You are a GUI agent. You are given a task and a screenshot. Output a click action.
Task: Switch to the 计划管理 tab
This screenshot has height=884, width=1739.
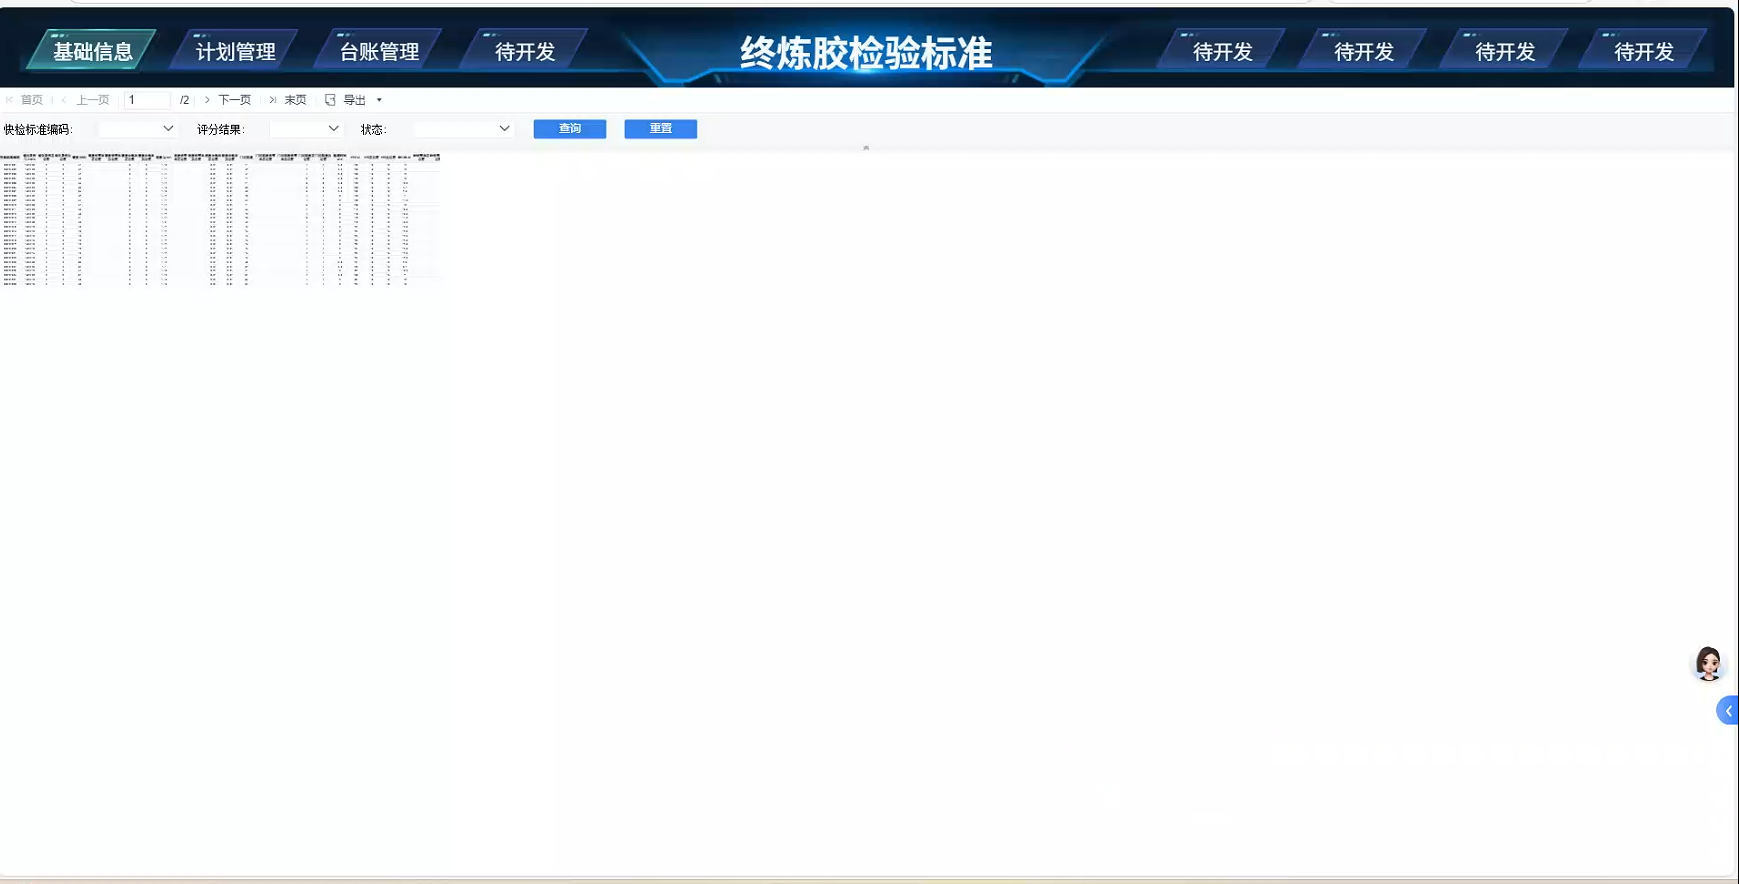(235, 51)
